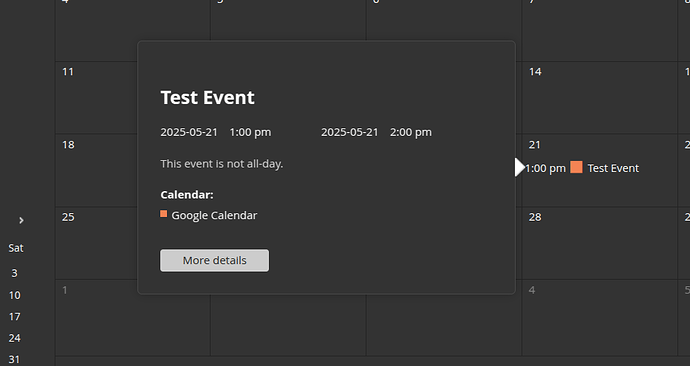690x366 pixels.
Task: Select day 11 in the month grid
Action: [x=68, y=72]
